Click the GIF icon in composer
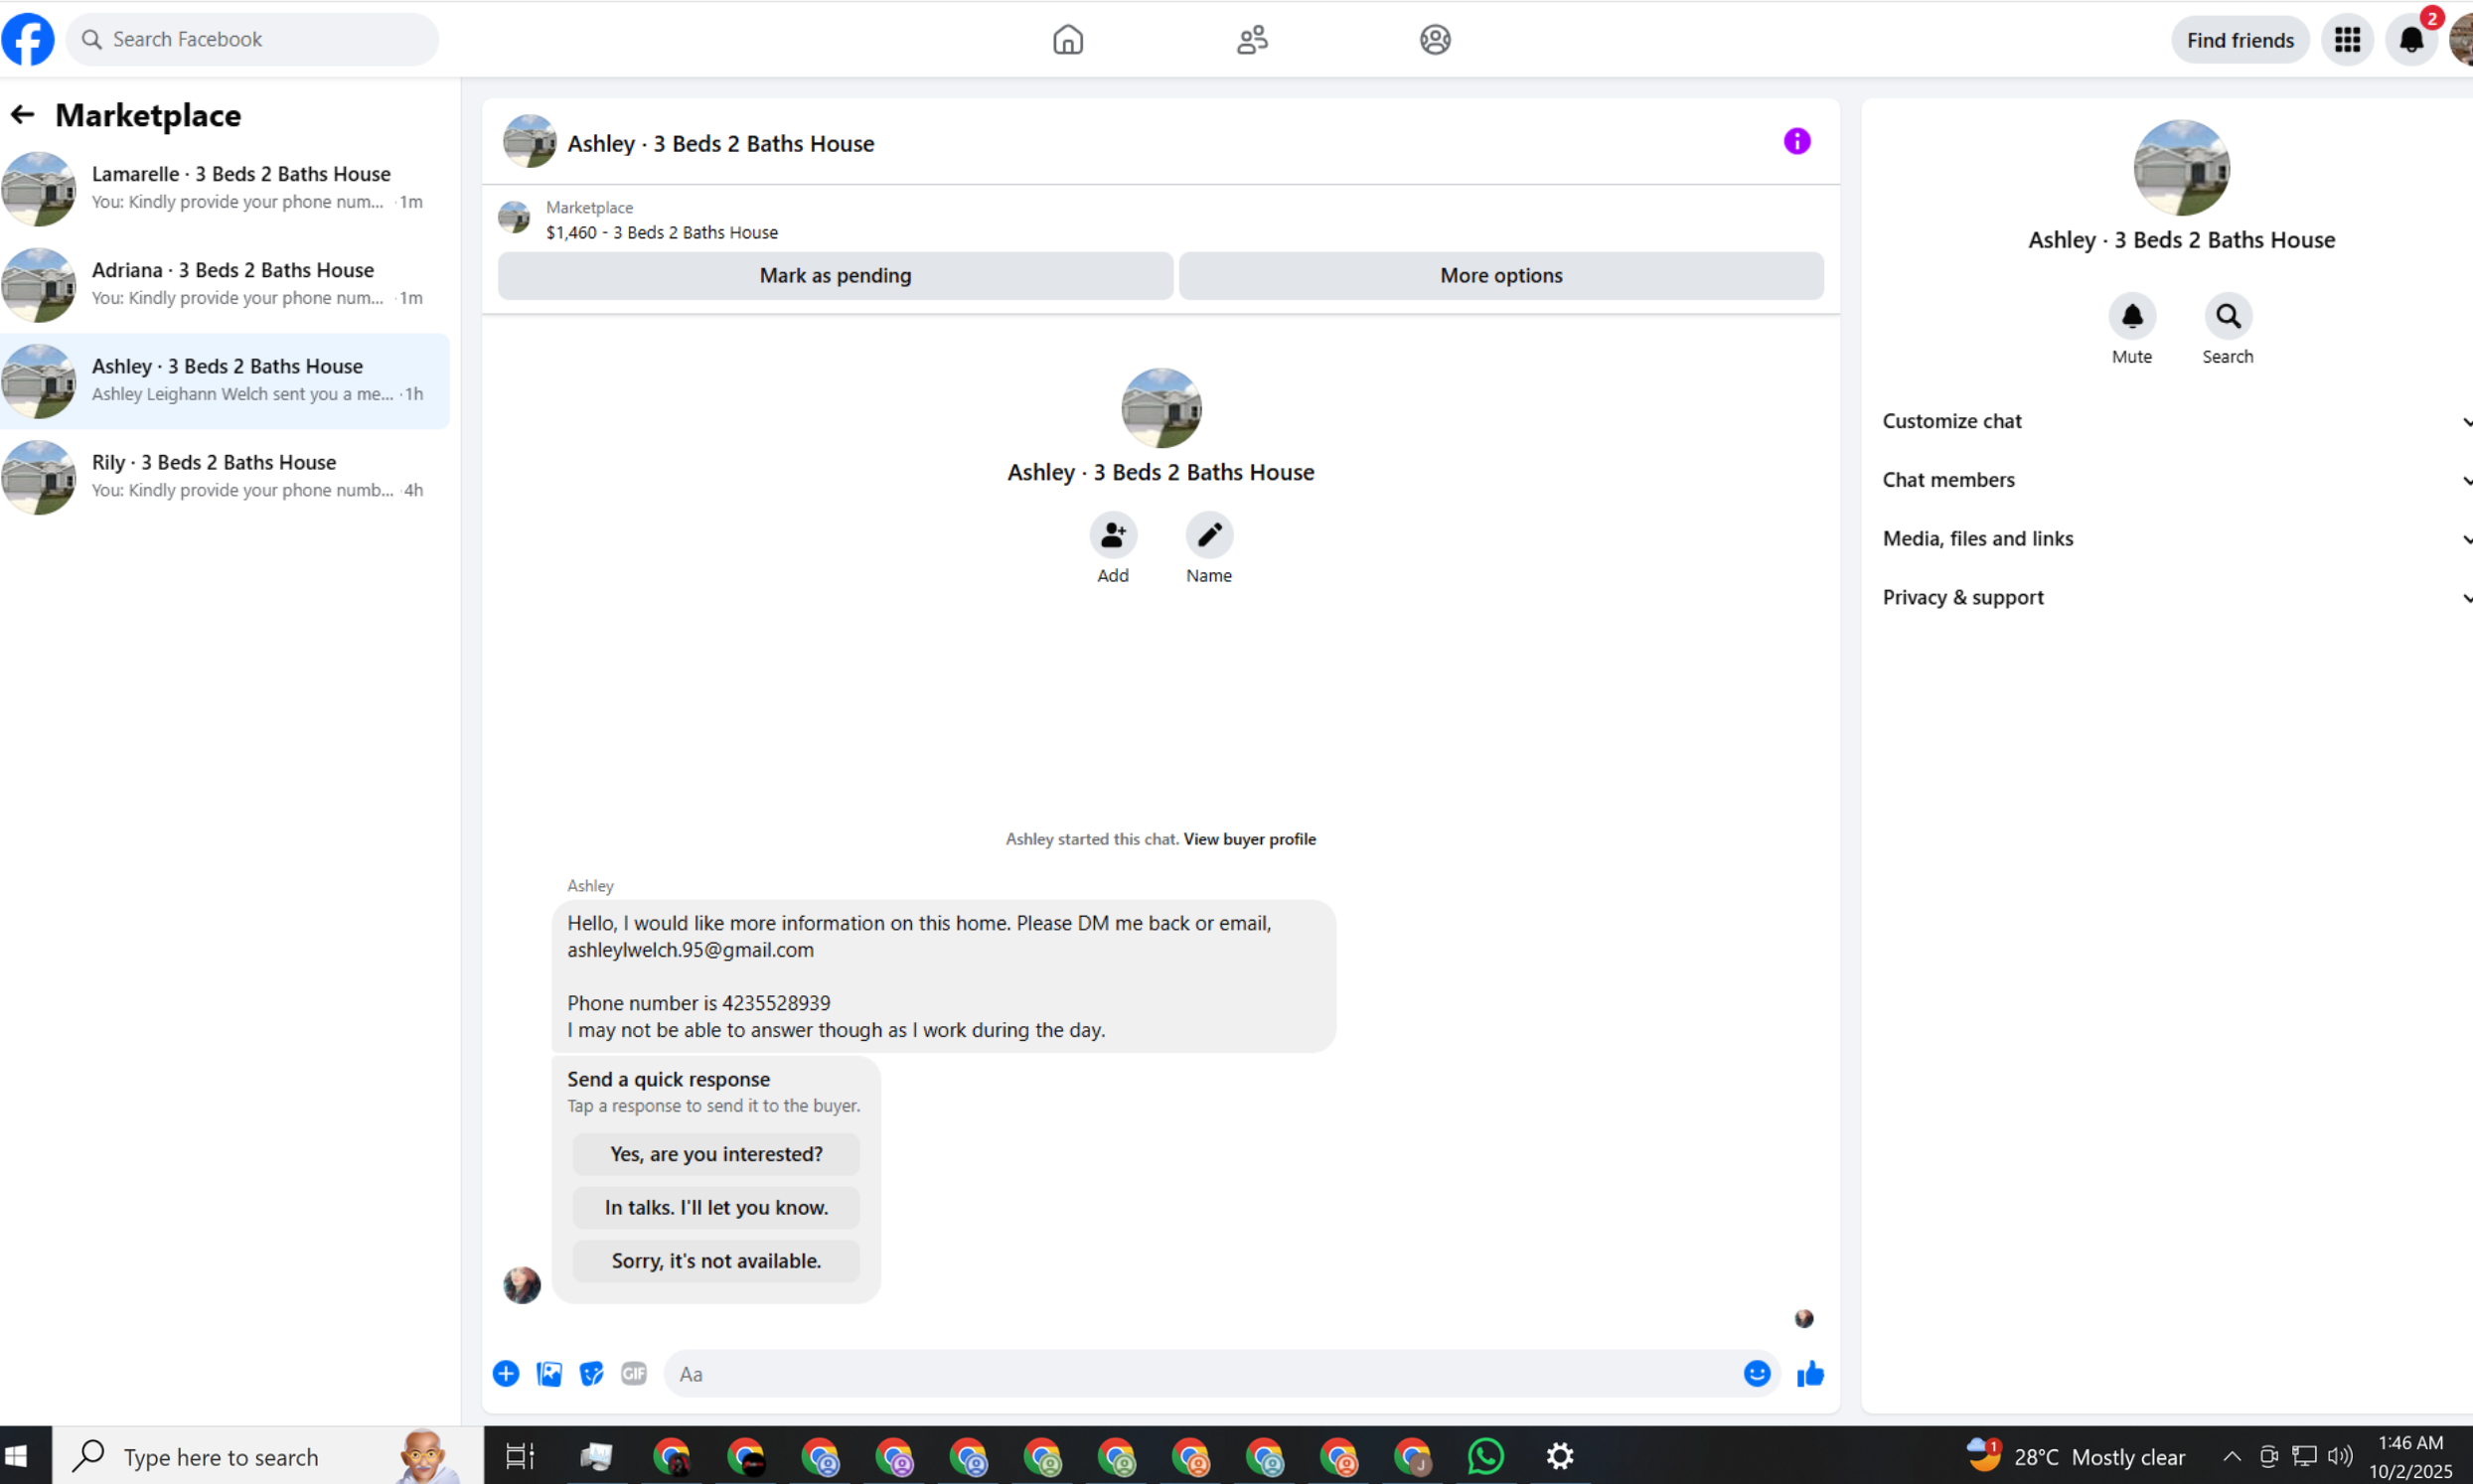The height and width of the screenshot is (1484, 2473). [x=634, y=1374]
